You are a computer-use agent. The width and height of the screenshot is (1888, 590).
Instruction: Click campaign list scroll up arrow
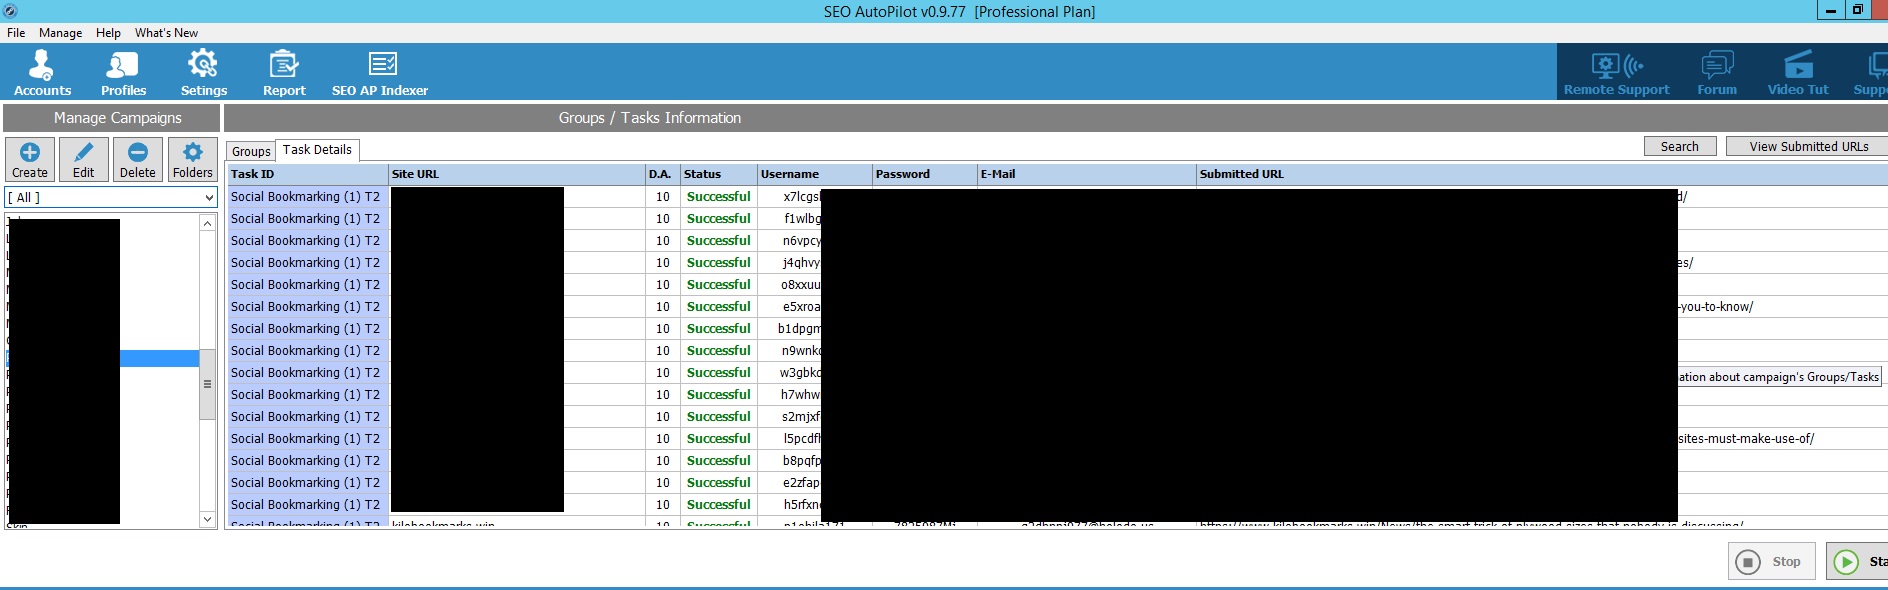click(x=207, y=224)
